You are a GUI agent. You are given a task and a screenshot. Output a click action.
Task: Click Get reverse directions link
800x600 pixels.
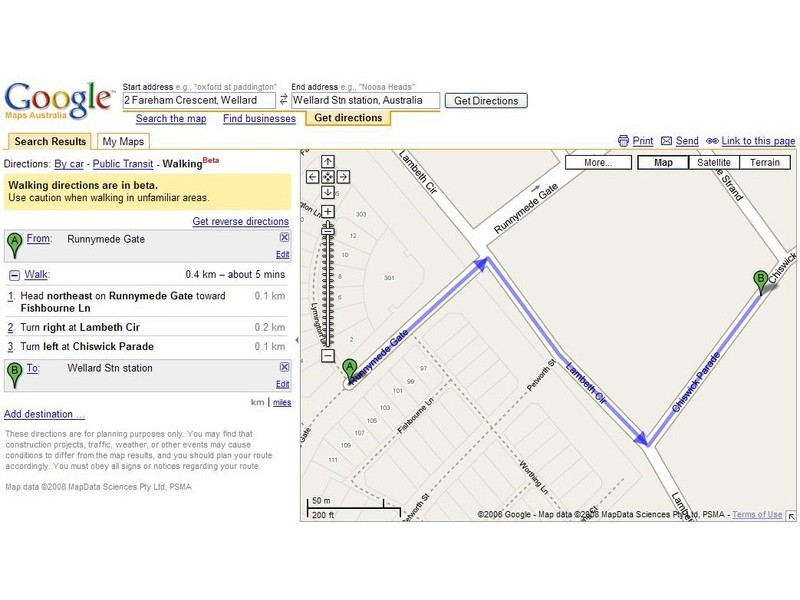pos(240,221)
